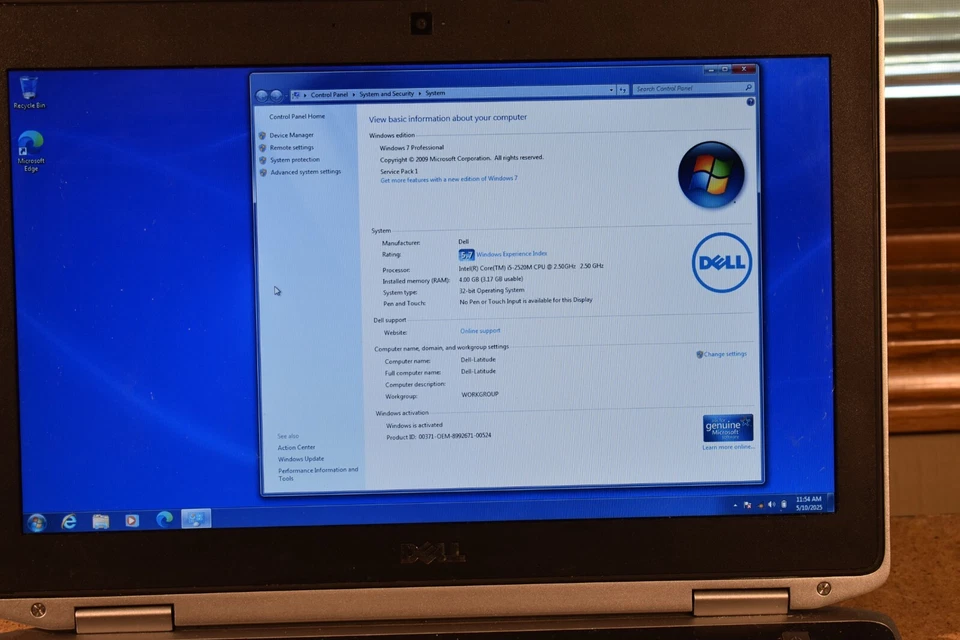Click the Windows Experience Index rating icon
960x640 pixels.
point(466,254)
